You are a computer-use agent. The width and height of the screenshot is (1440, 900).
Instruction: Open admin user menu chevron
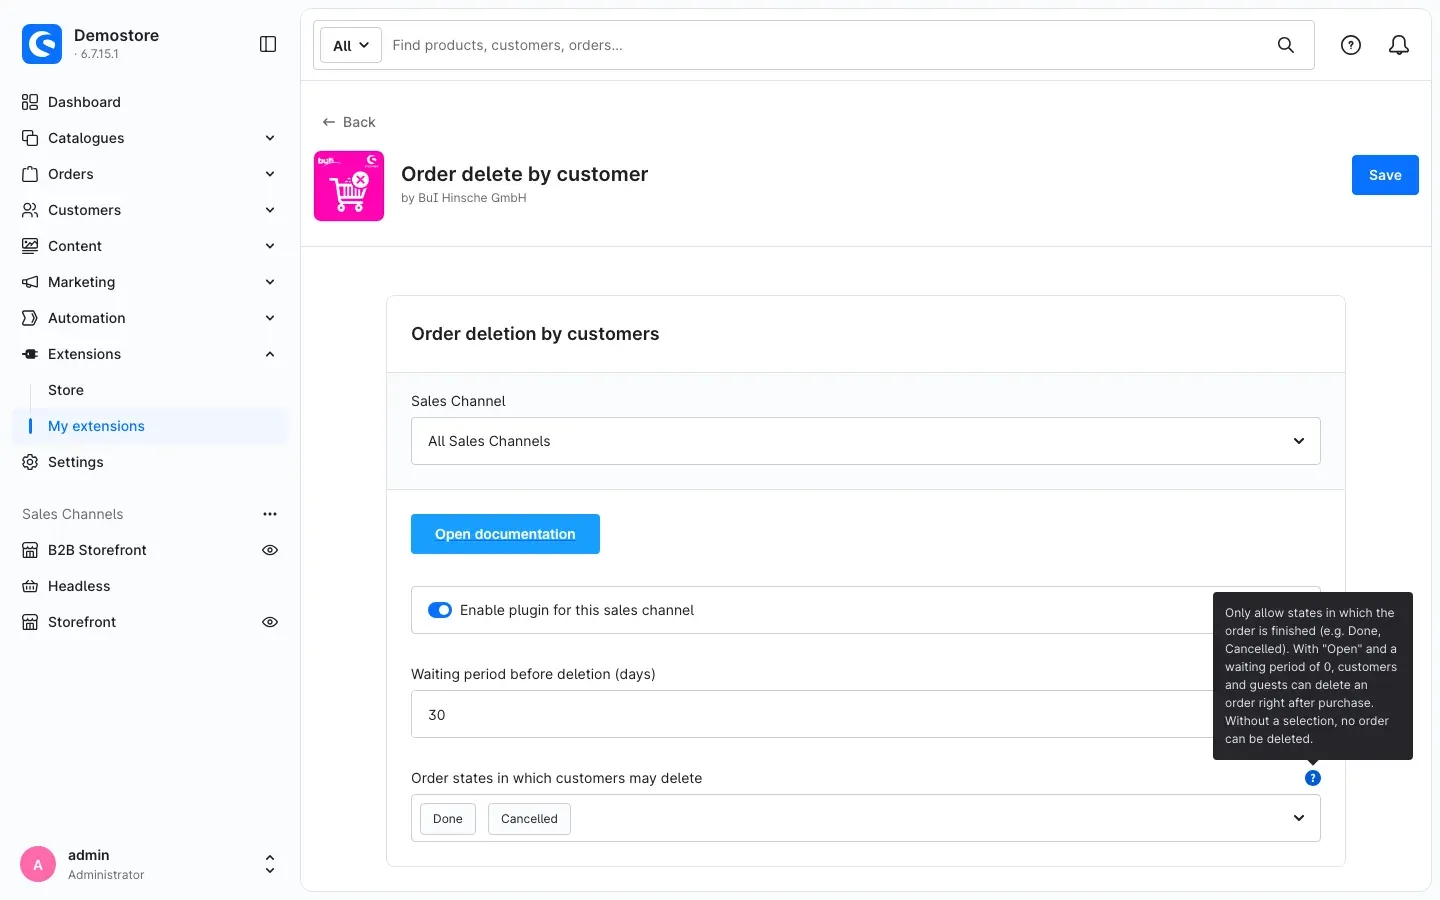coord(270,864)
